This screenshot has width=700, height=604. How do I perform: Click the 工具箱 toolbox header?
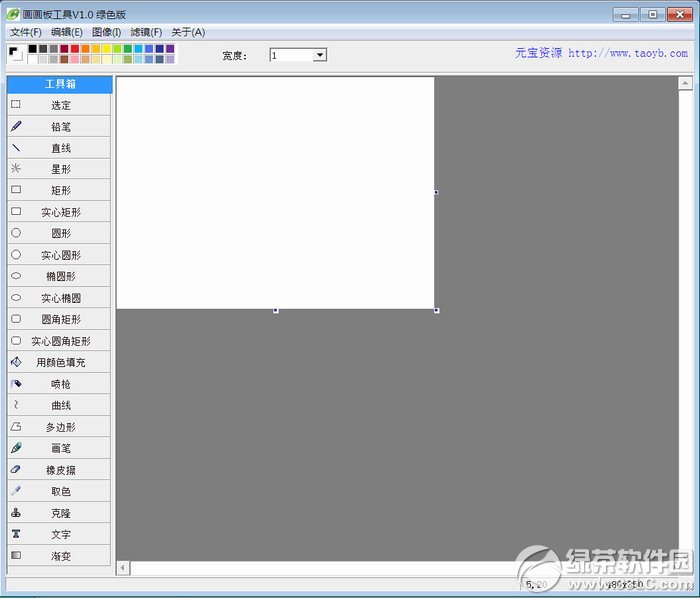pyautogui.click(x=60, y=84)
